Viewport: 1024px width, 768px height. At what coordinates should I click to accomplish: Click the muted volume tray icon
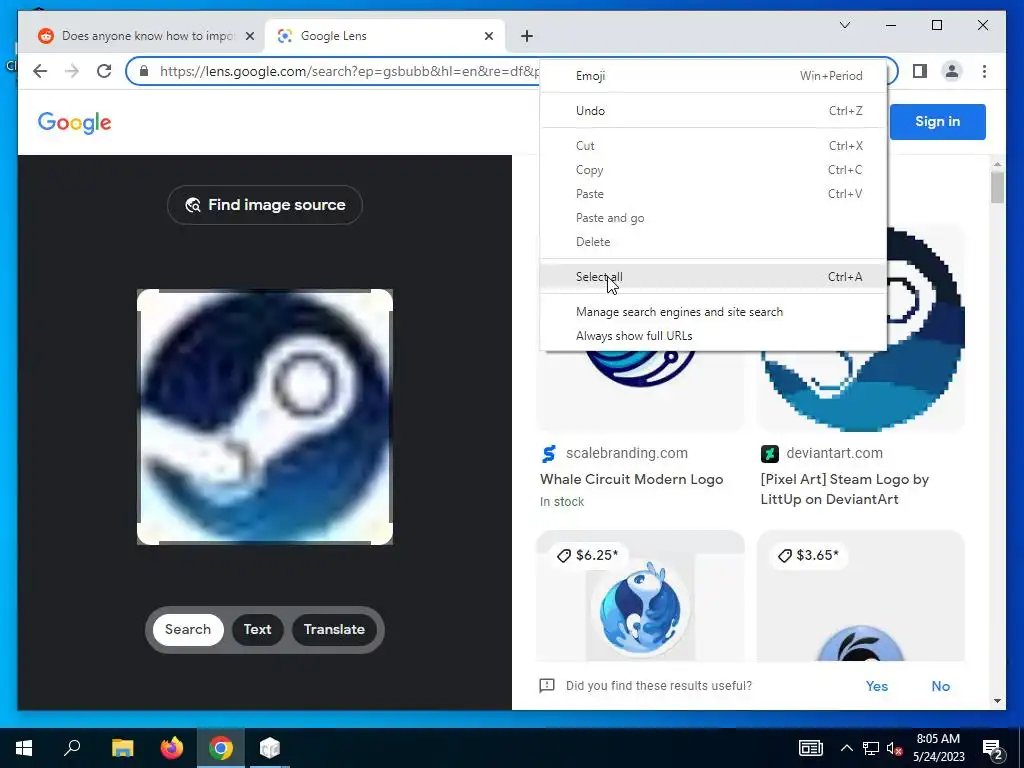point(894,748)
